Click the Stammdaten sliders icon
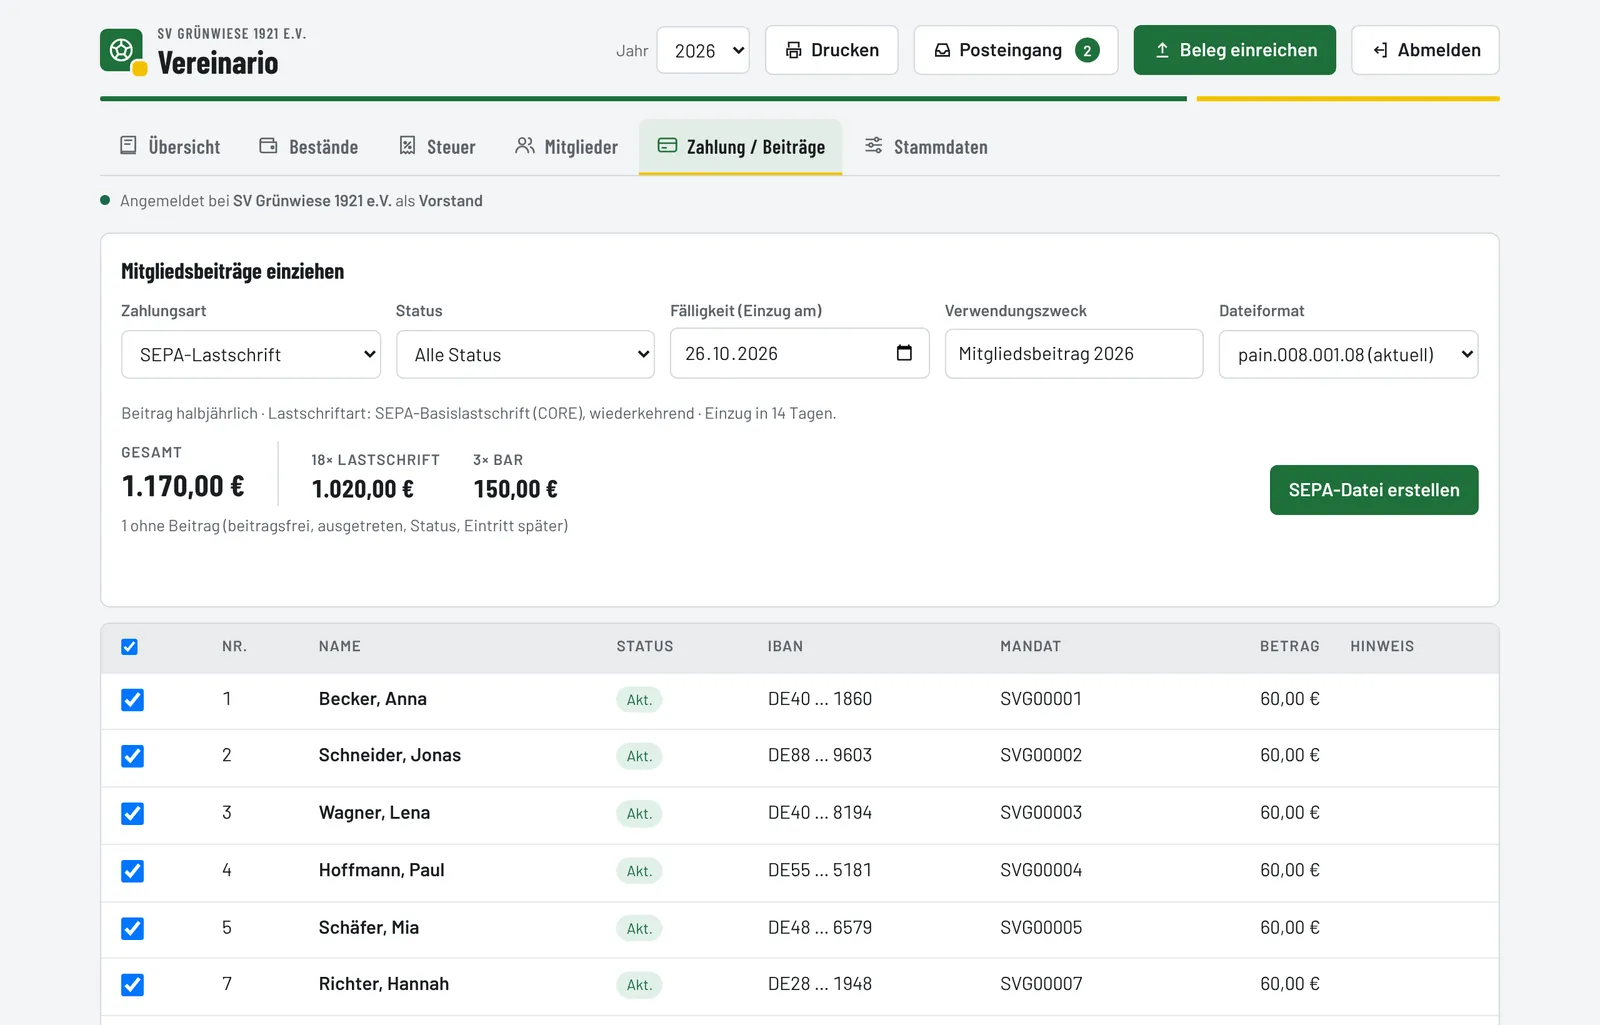This screenshot has height=1025, width=1600. (873, 146)
